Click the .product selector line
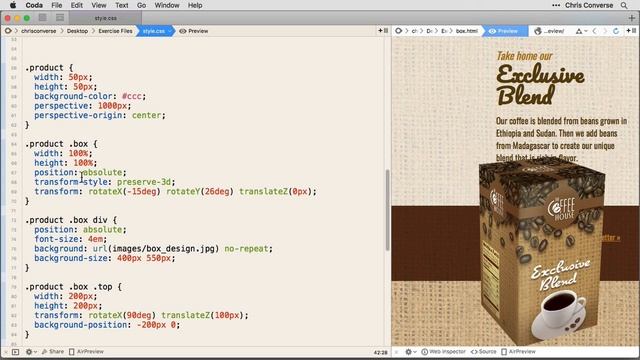The width and height of the screenshot is (640, 360). [49, 68]
